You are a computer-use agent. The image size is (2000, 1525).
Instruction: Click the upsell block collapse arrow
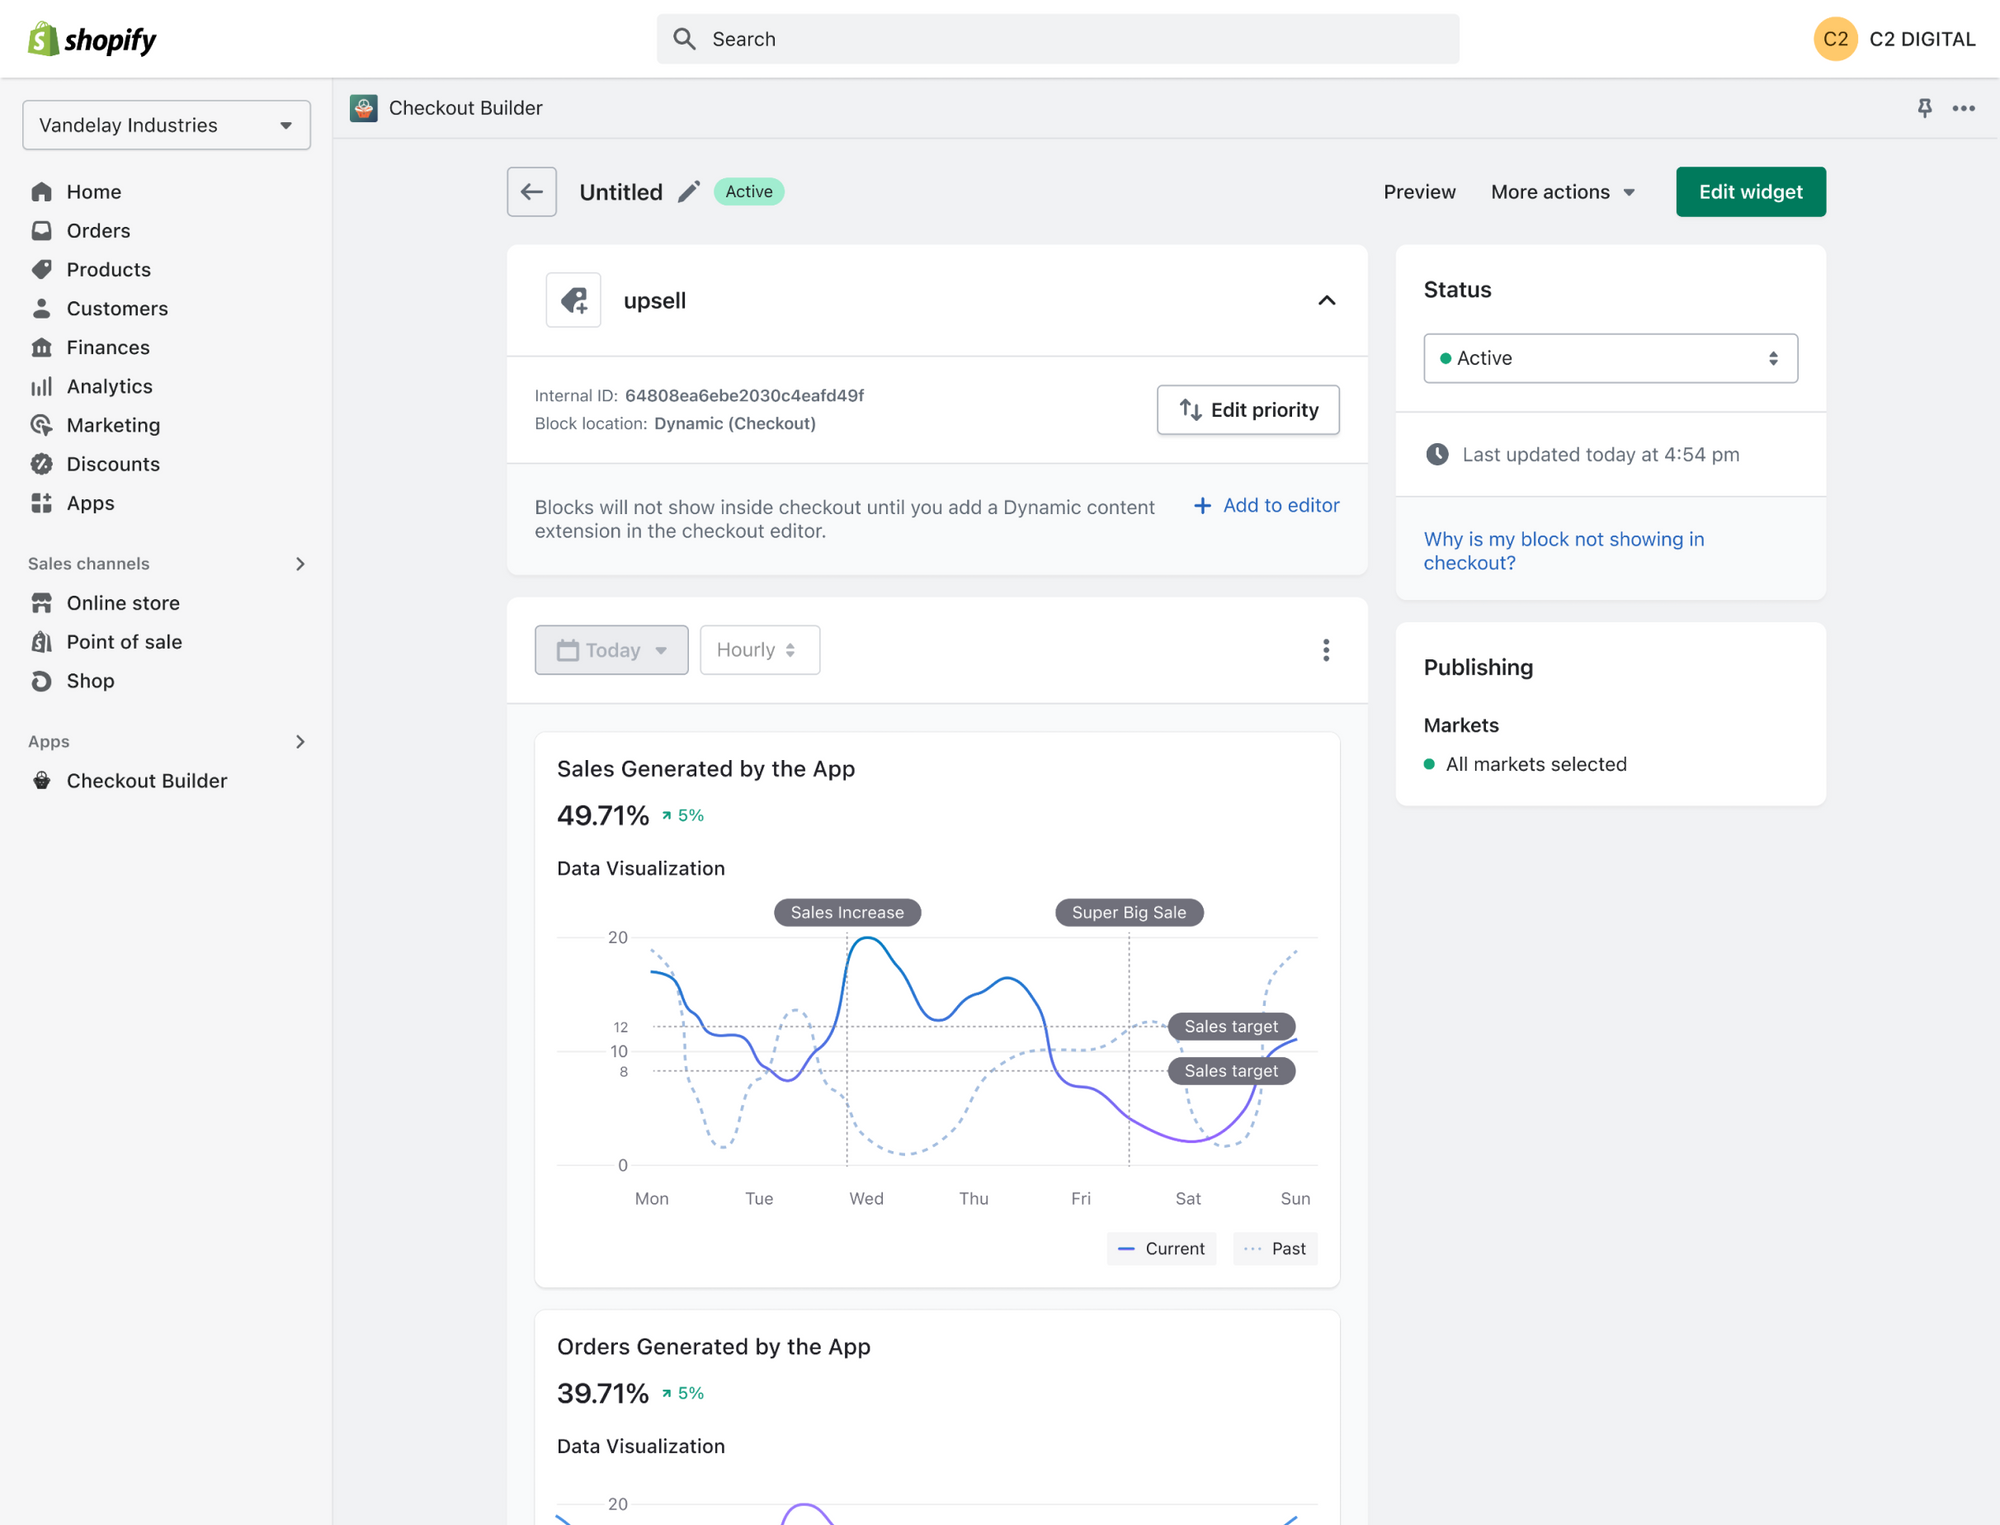coord(1326,300)
